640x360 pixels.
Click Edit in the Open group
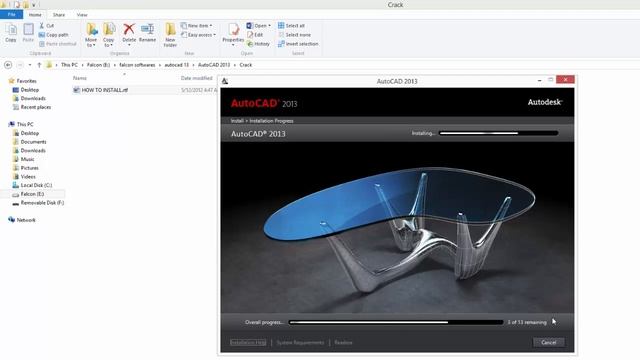coord(255,35)
